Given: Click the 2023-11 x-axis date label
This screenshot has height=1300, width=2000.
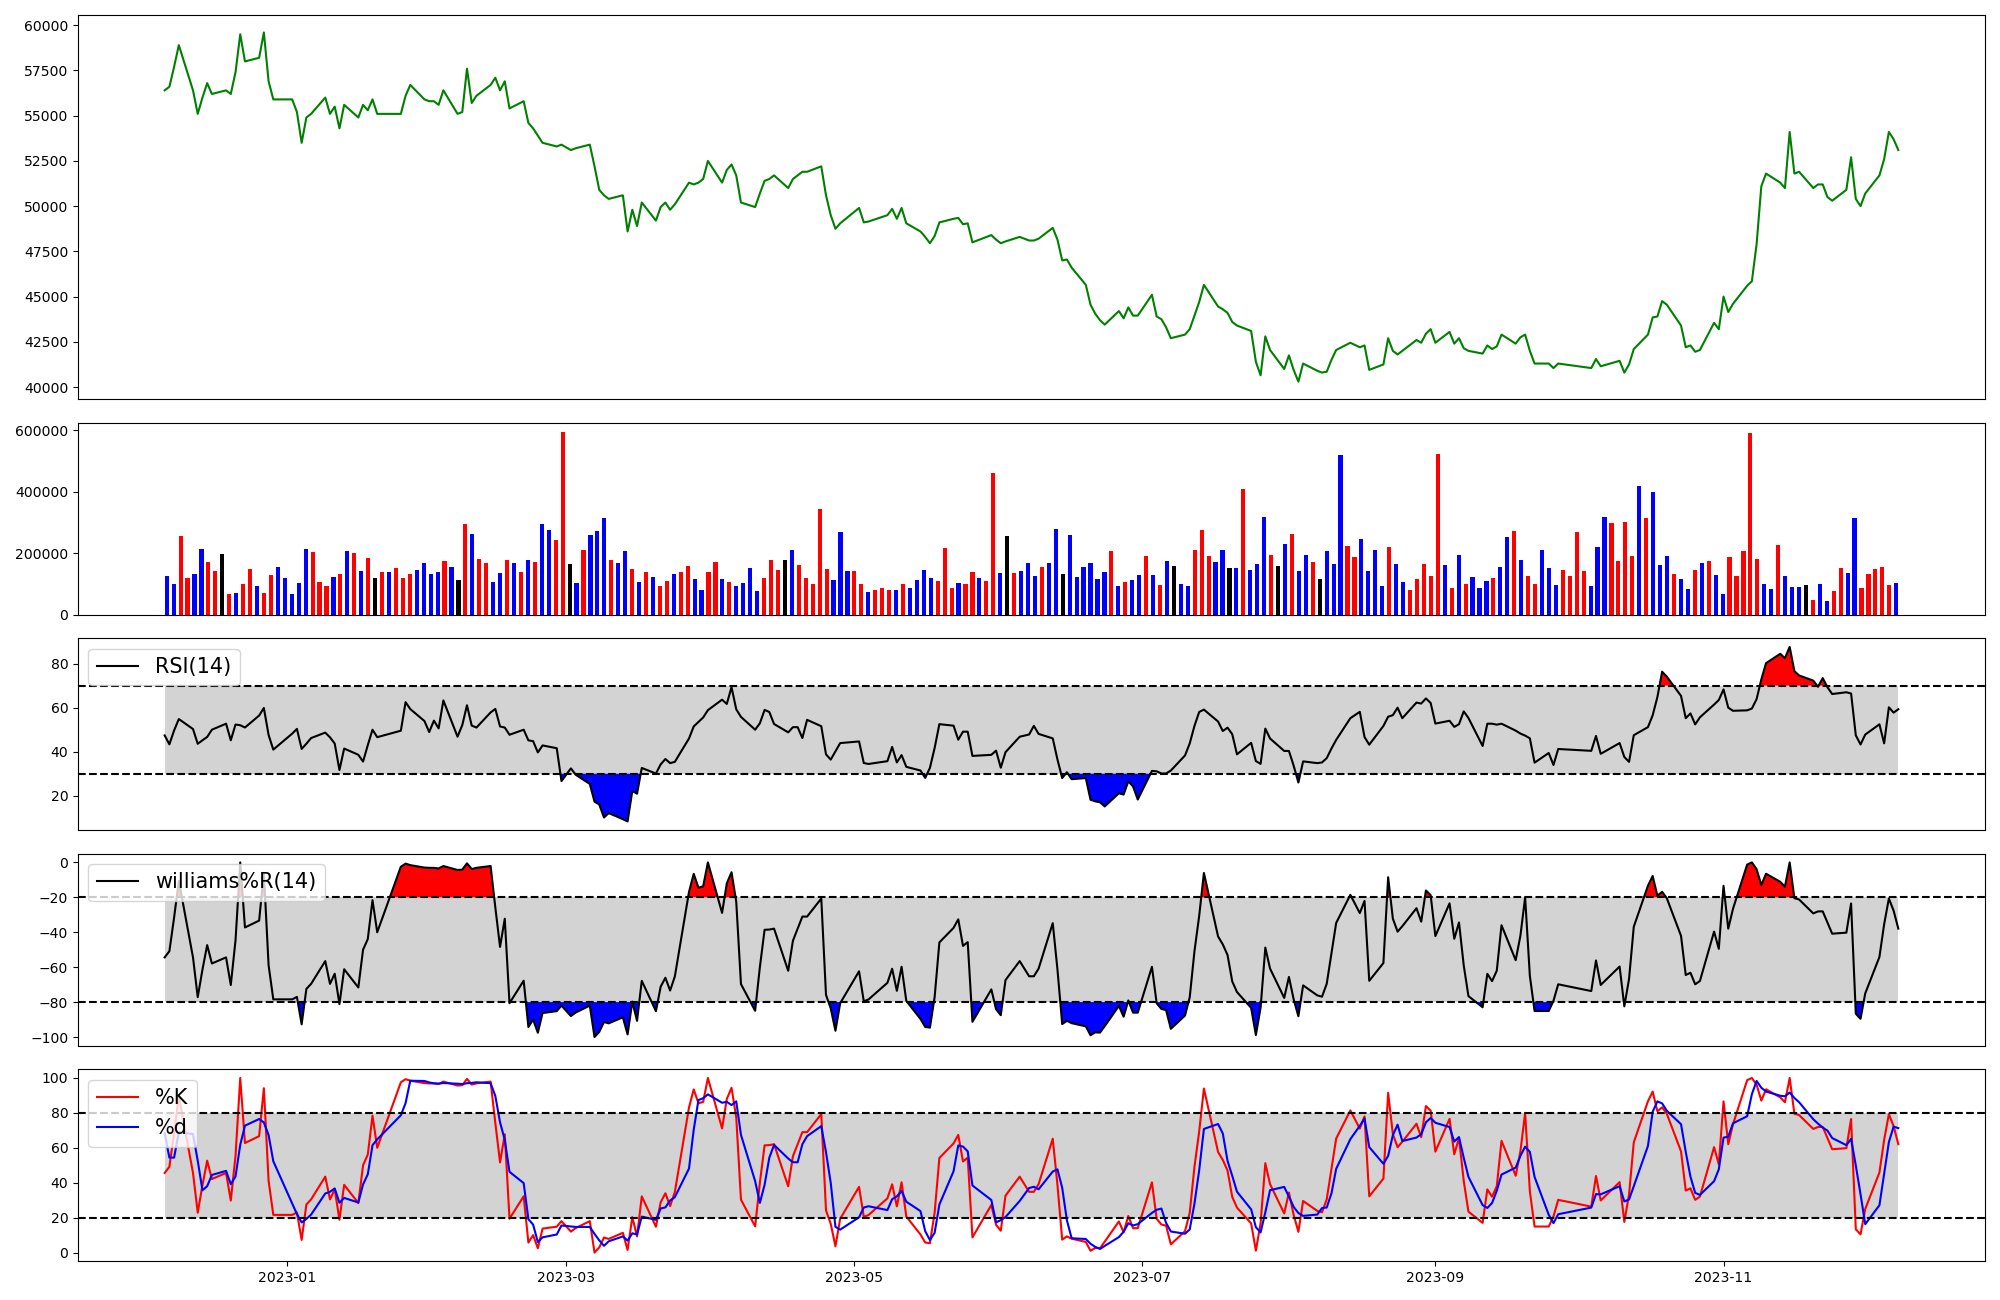Looking at the screenshot, I should [1724, 1277].
